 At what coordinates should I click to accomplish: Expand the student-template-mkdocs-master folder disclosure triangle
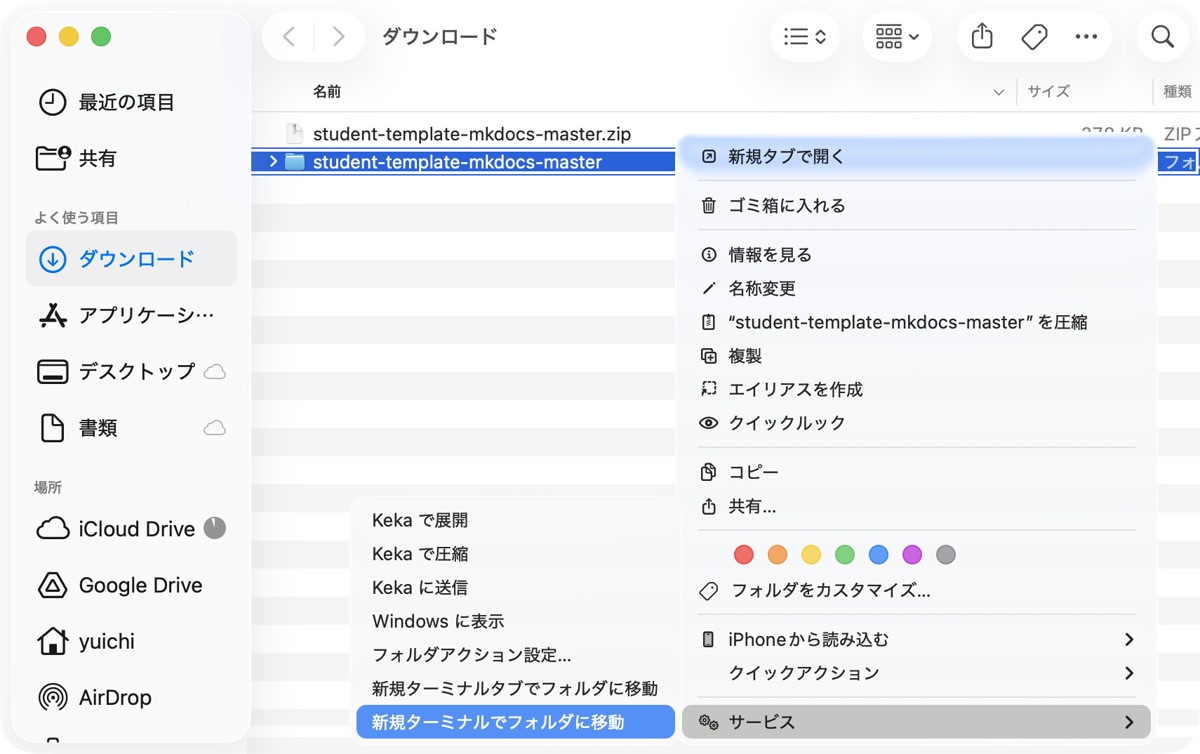[272, 160]
